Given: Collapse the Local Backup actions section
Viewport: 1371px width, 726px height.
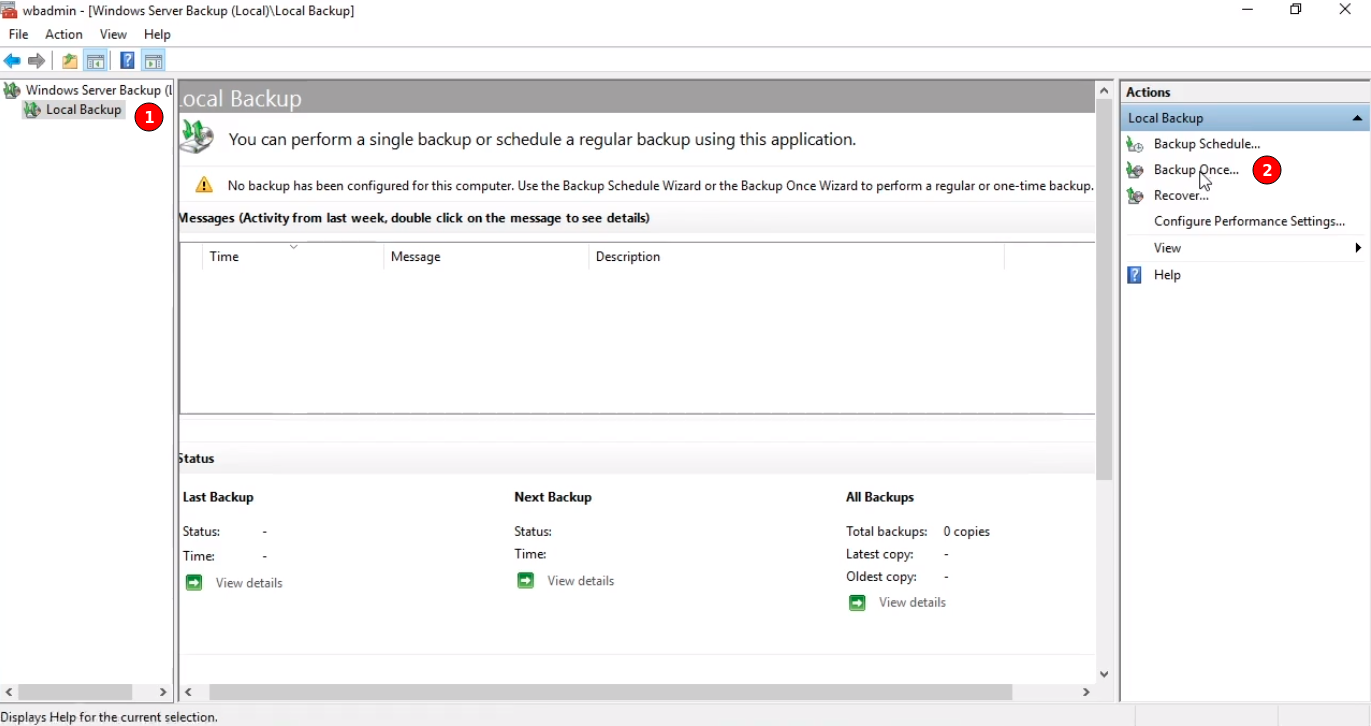Looking at the screenshot, I should point(1357,118).
